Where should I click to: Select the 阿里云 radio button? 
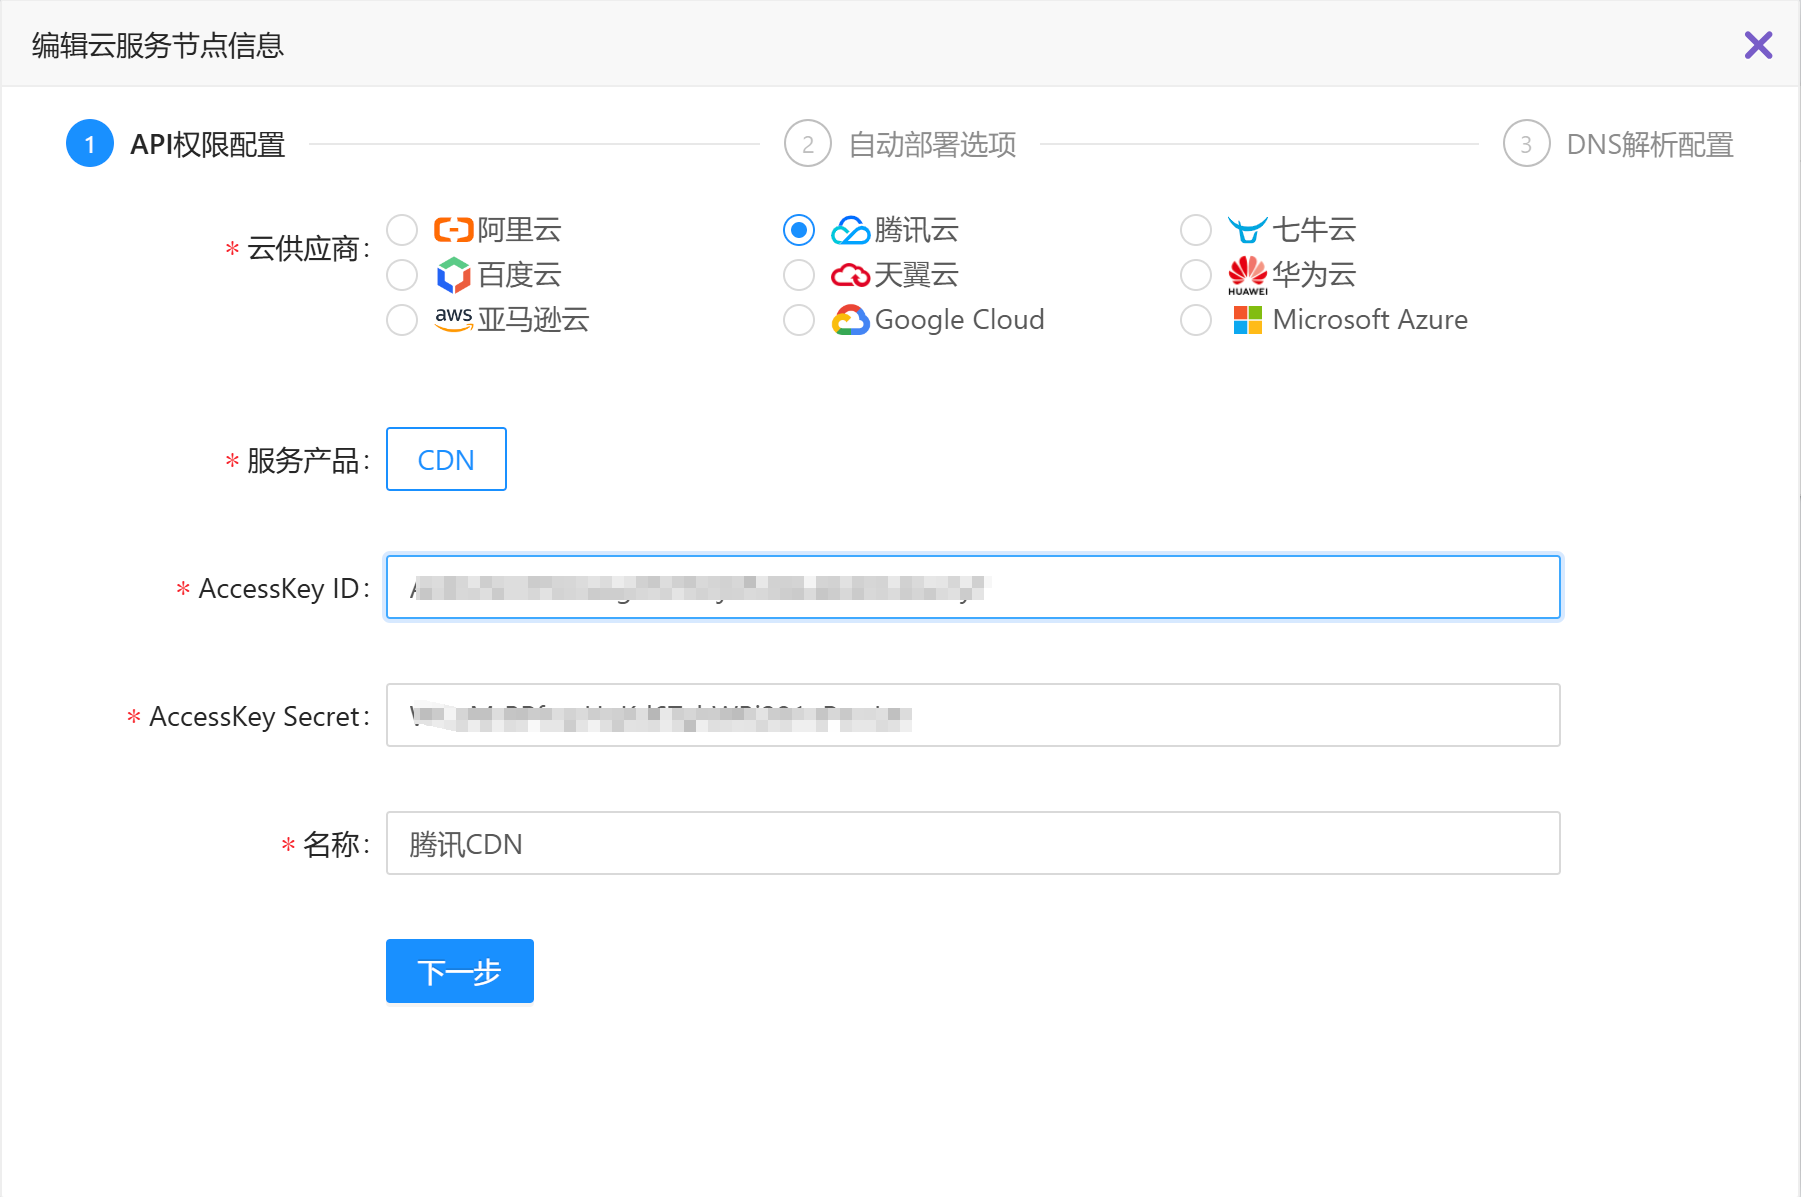[x=402, y=230]
